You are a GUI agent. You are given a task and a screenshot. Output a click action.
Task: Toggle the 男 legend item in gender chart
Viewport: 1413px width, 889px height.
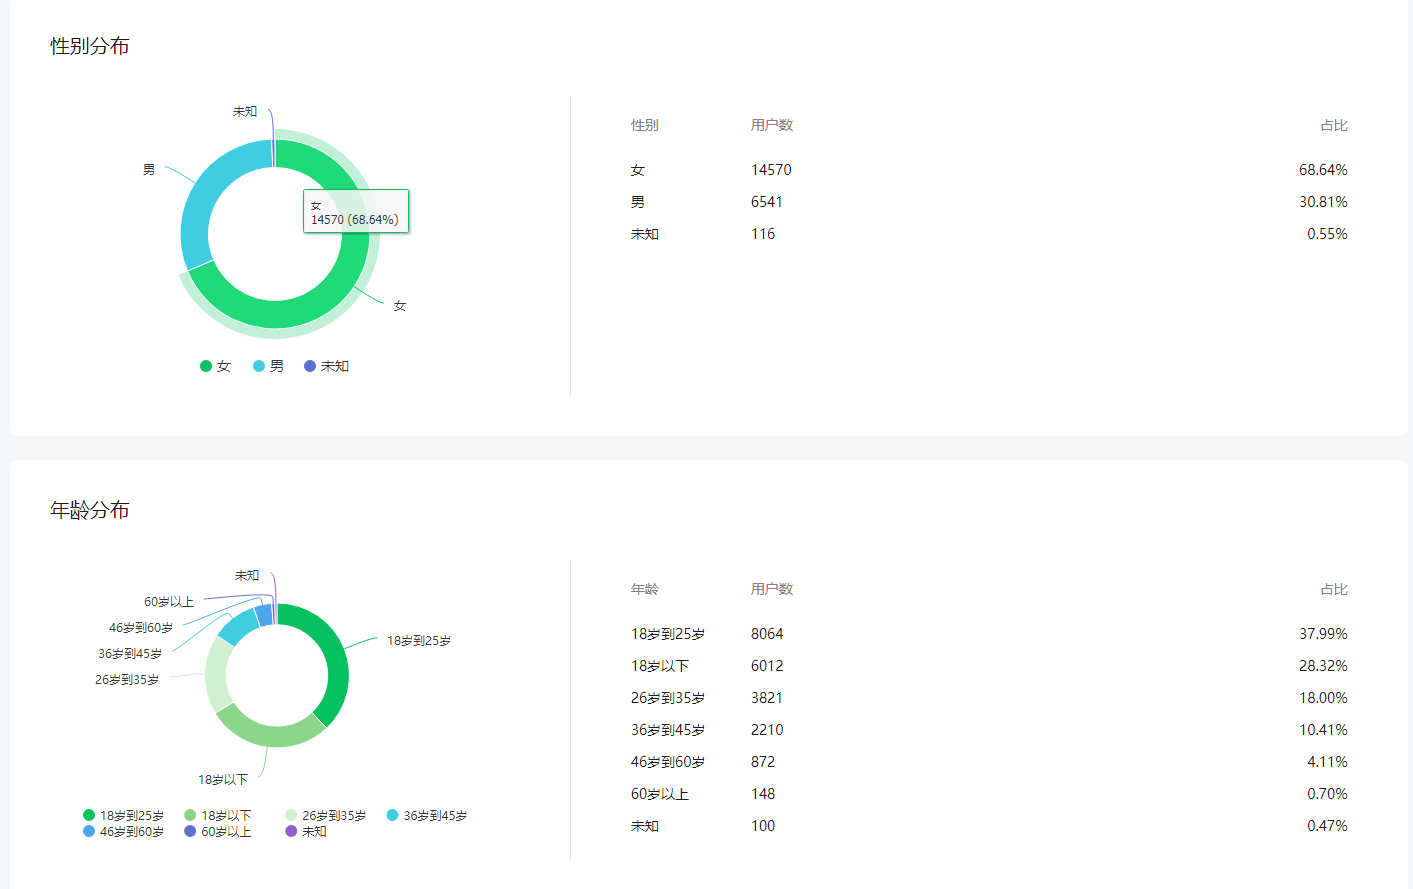tap(268, 366)
